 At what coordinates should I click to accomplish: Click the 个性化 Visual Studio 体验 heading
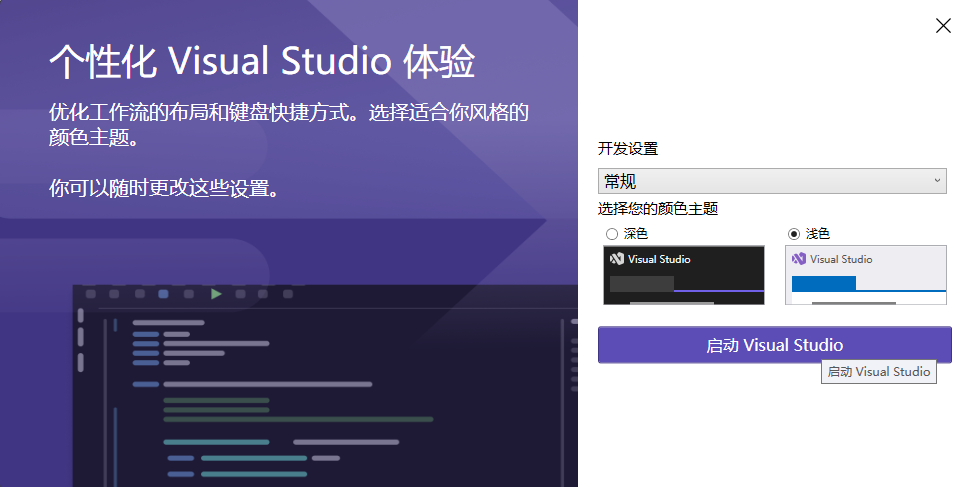click(x=262, y=62)
